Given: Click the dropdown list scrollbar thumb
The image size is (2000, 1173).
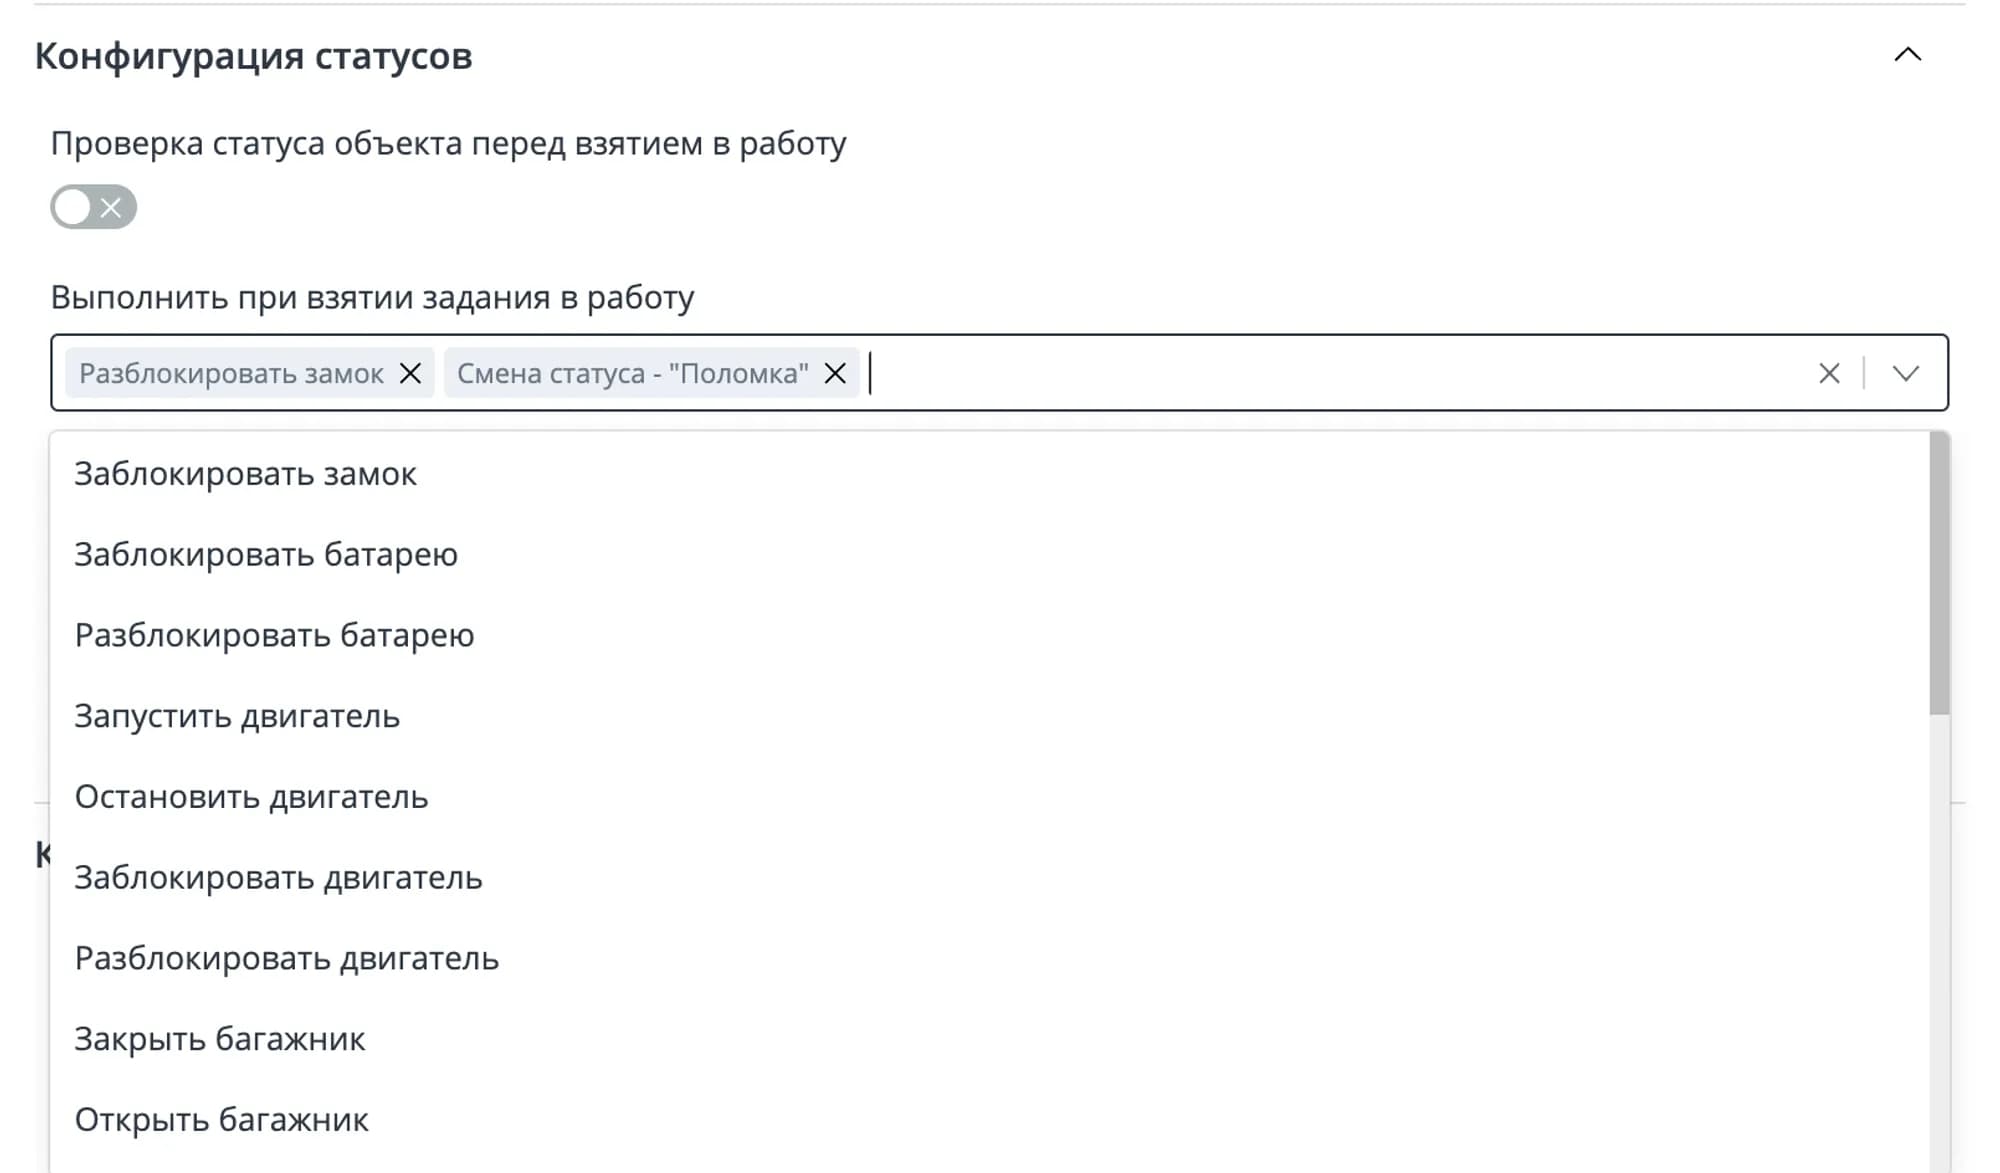Looking at the screenshot, I should 1939,573.
